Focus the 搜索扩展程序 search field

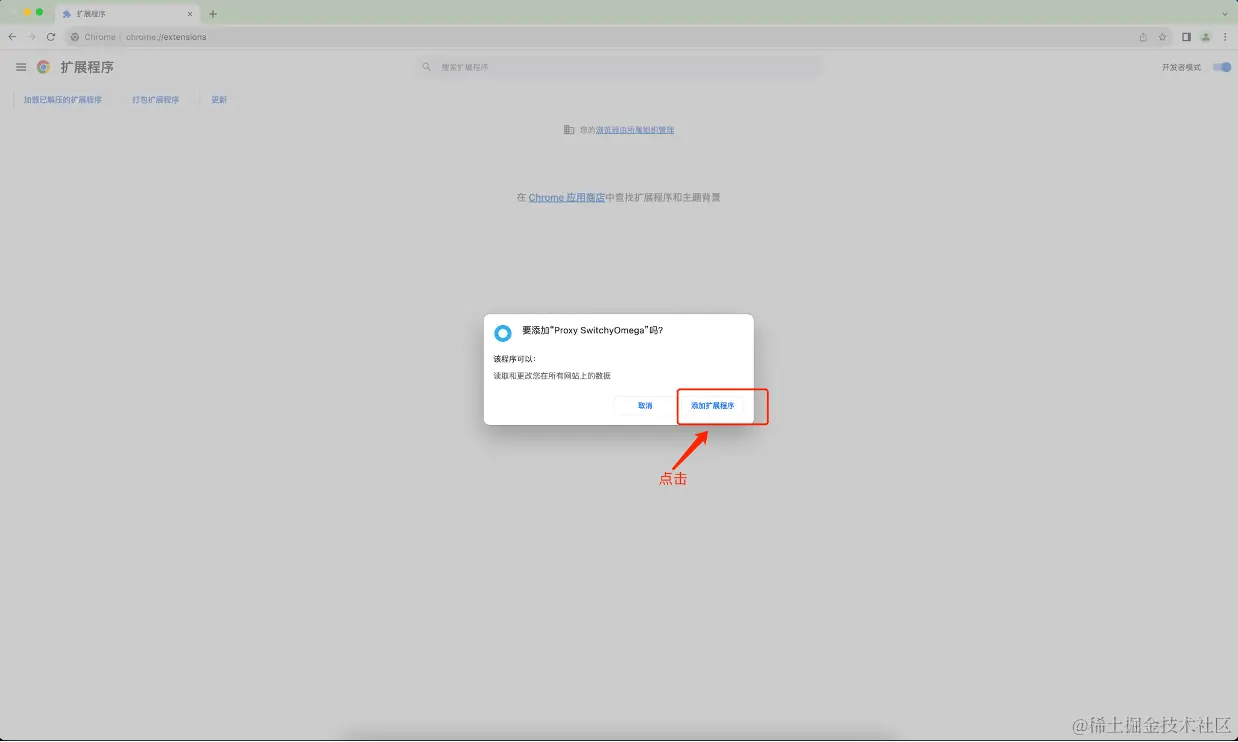[620, 67]
